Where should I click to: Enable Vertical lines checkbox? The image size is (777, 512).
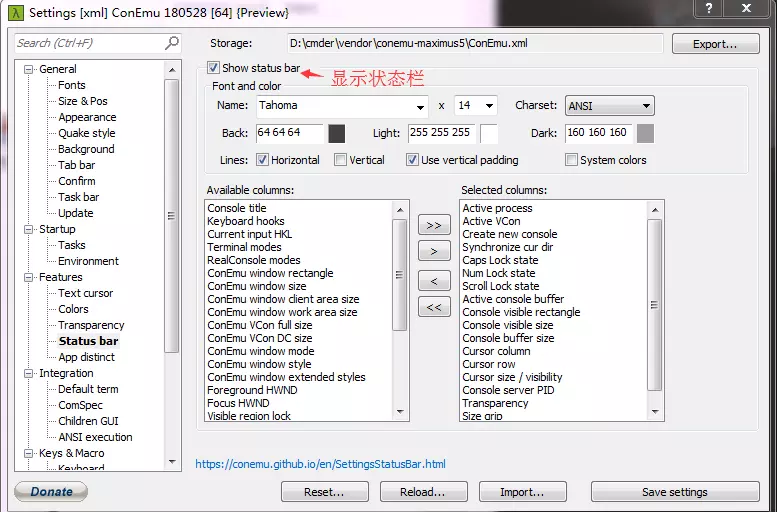340,160
